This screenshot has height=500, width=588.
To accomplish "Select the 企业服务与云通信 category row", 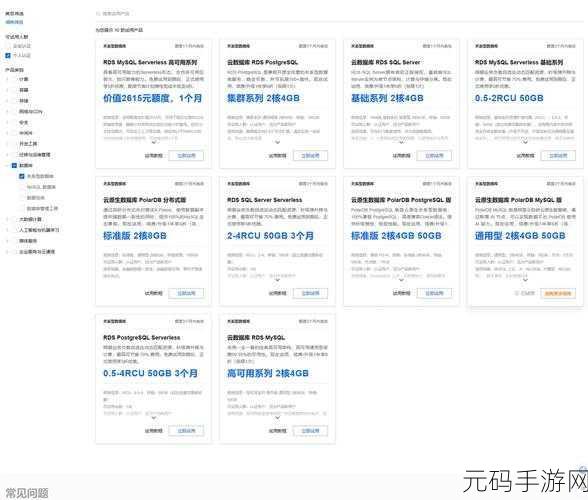I will 37,252.
